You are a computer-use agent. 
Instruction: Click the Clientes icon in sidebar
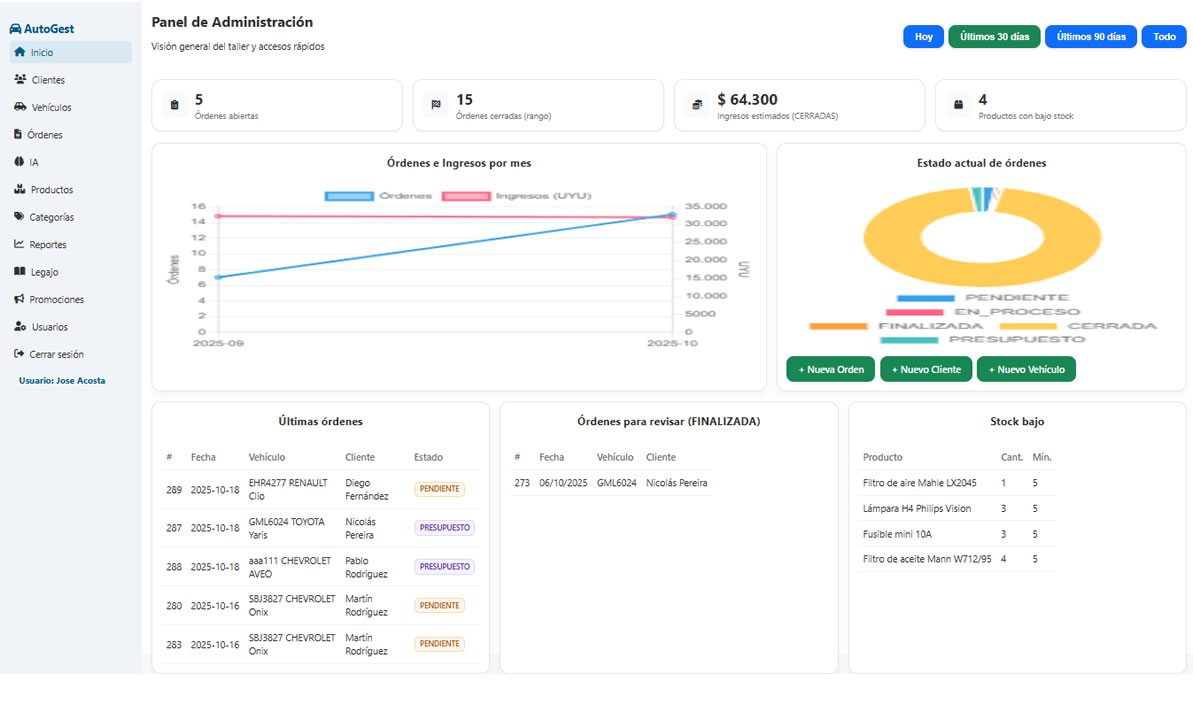[20, 79]
